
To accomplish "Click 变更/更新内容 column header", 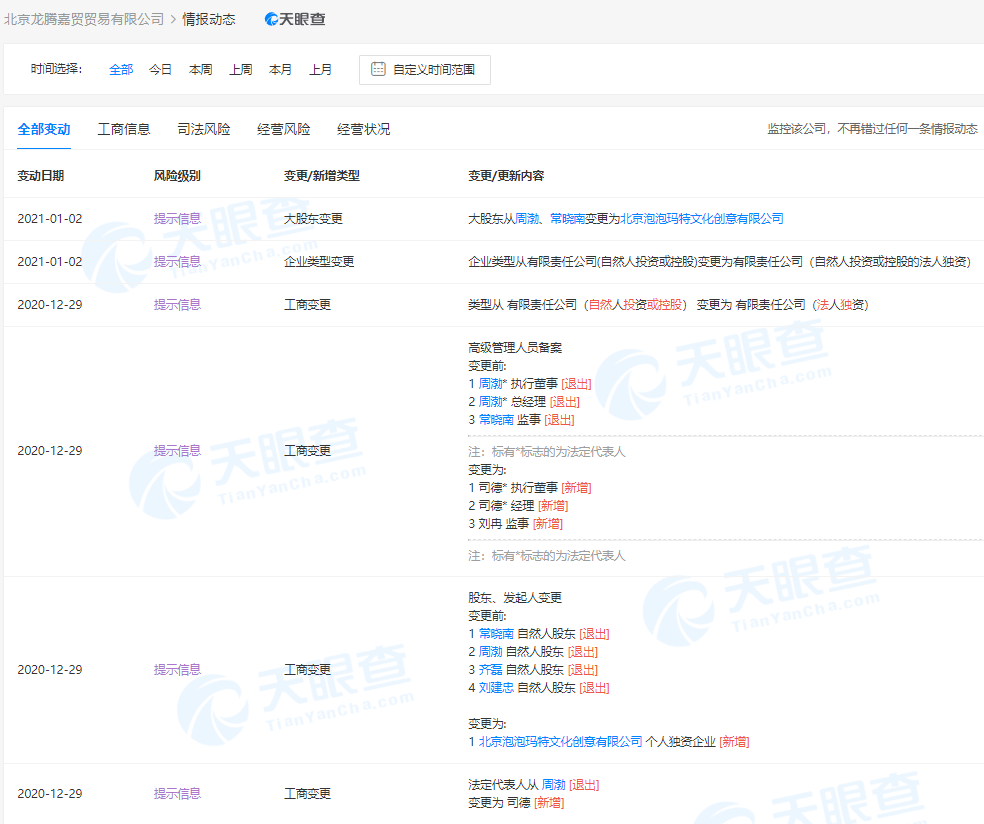I will click(x=506, y=176).
